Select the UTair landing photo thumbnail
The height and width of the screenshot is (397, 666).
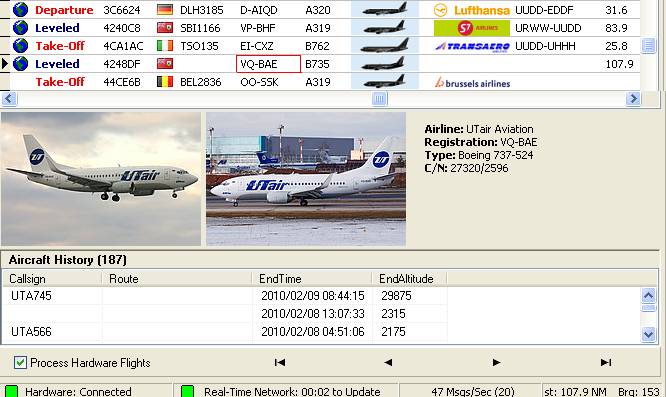click(101, 179)
